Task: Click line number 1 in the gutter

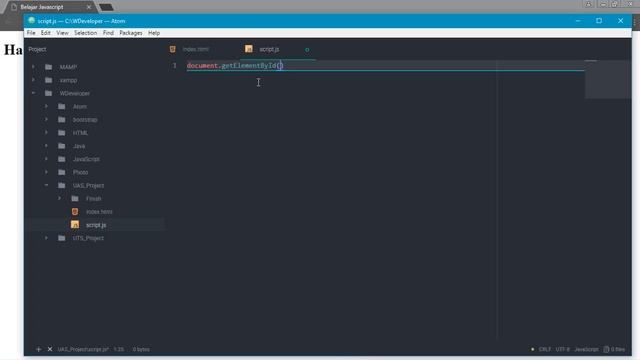Action: (x=175, y=65)
